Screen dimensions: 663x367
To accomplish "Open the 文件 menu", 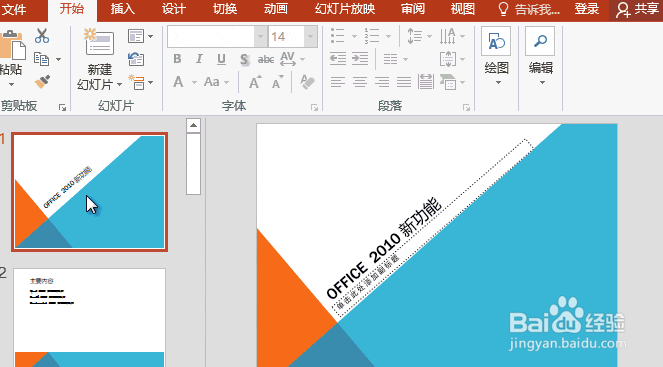I will 14,9.
